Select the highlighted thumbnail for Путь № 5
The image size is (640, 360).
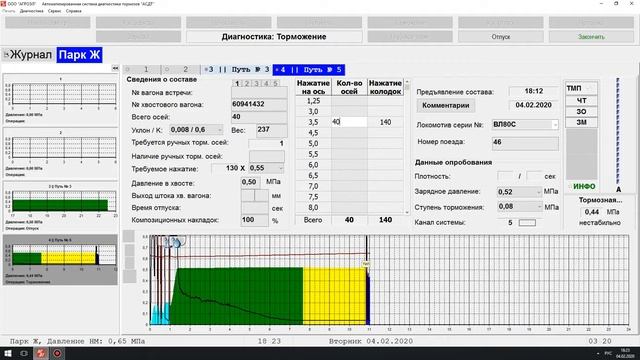pyautogui.click(x=60, y=260)
